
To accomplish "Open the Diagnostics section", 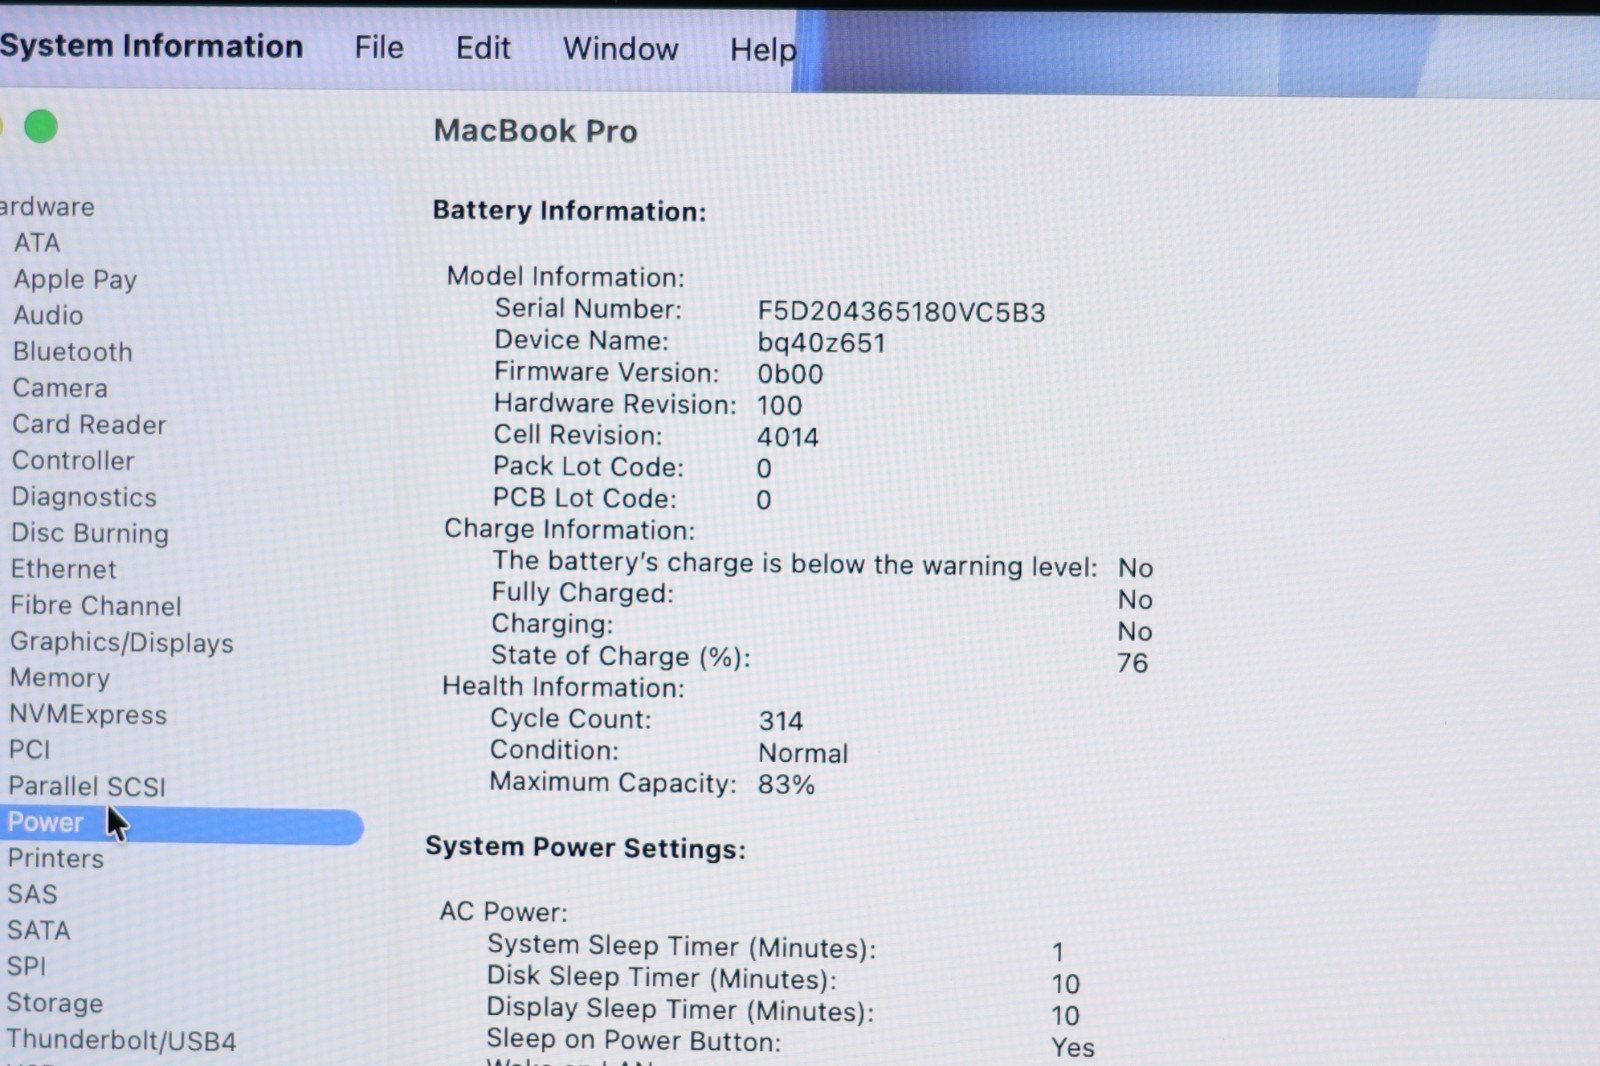I will (84, 497).
